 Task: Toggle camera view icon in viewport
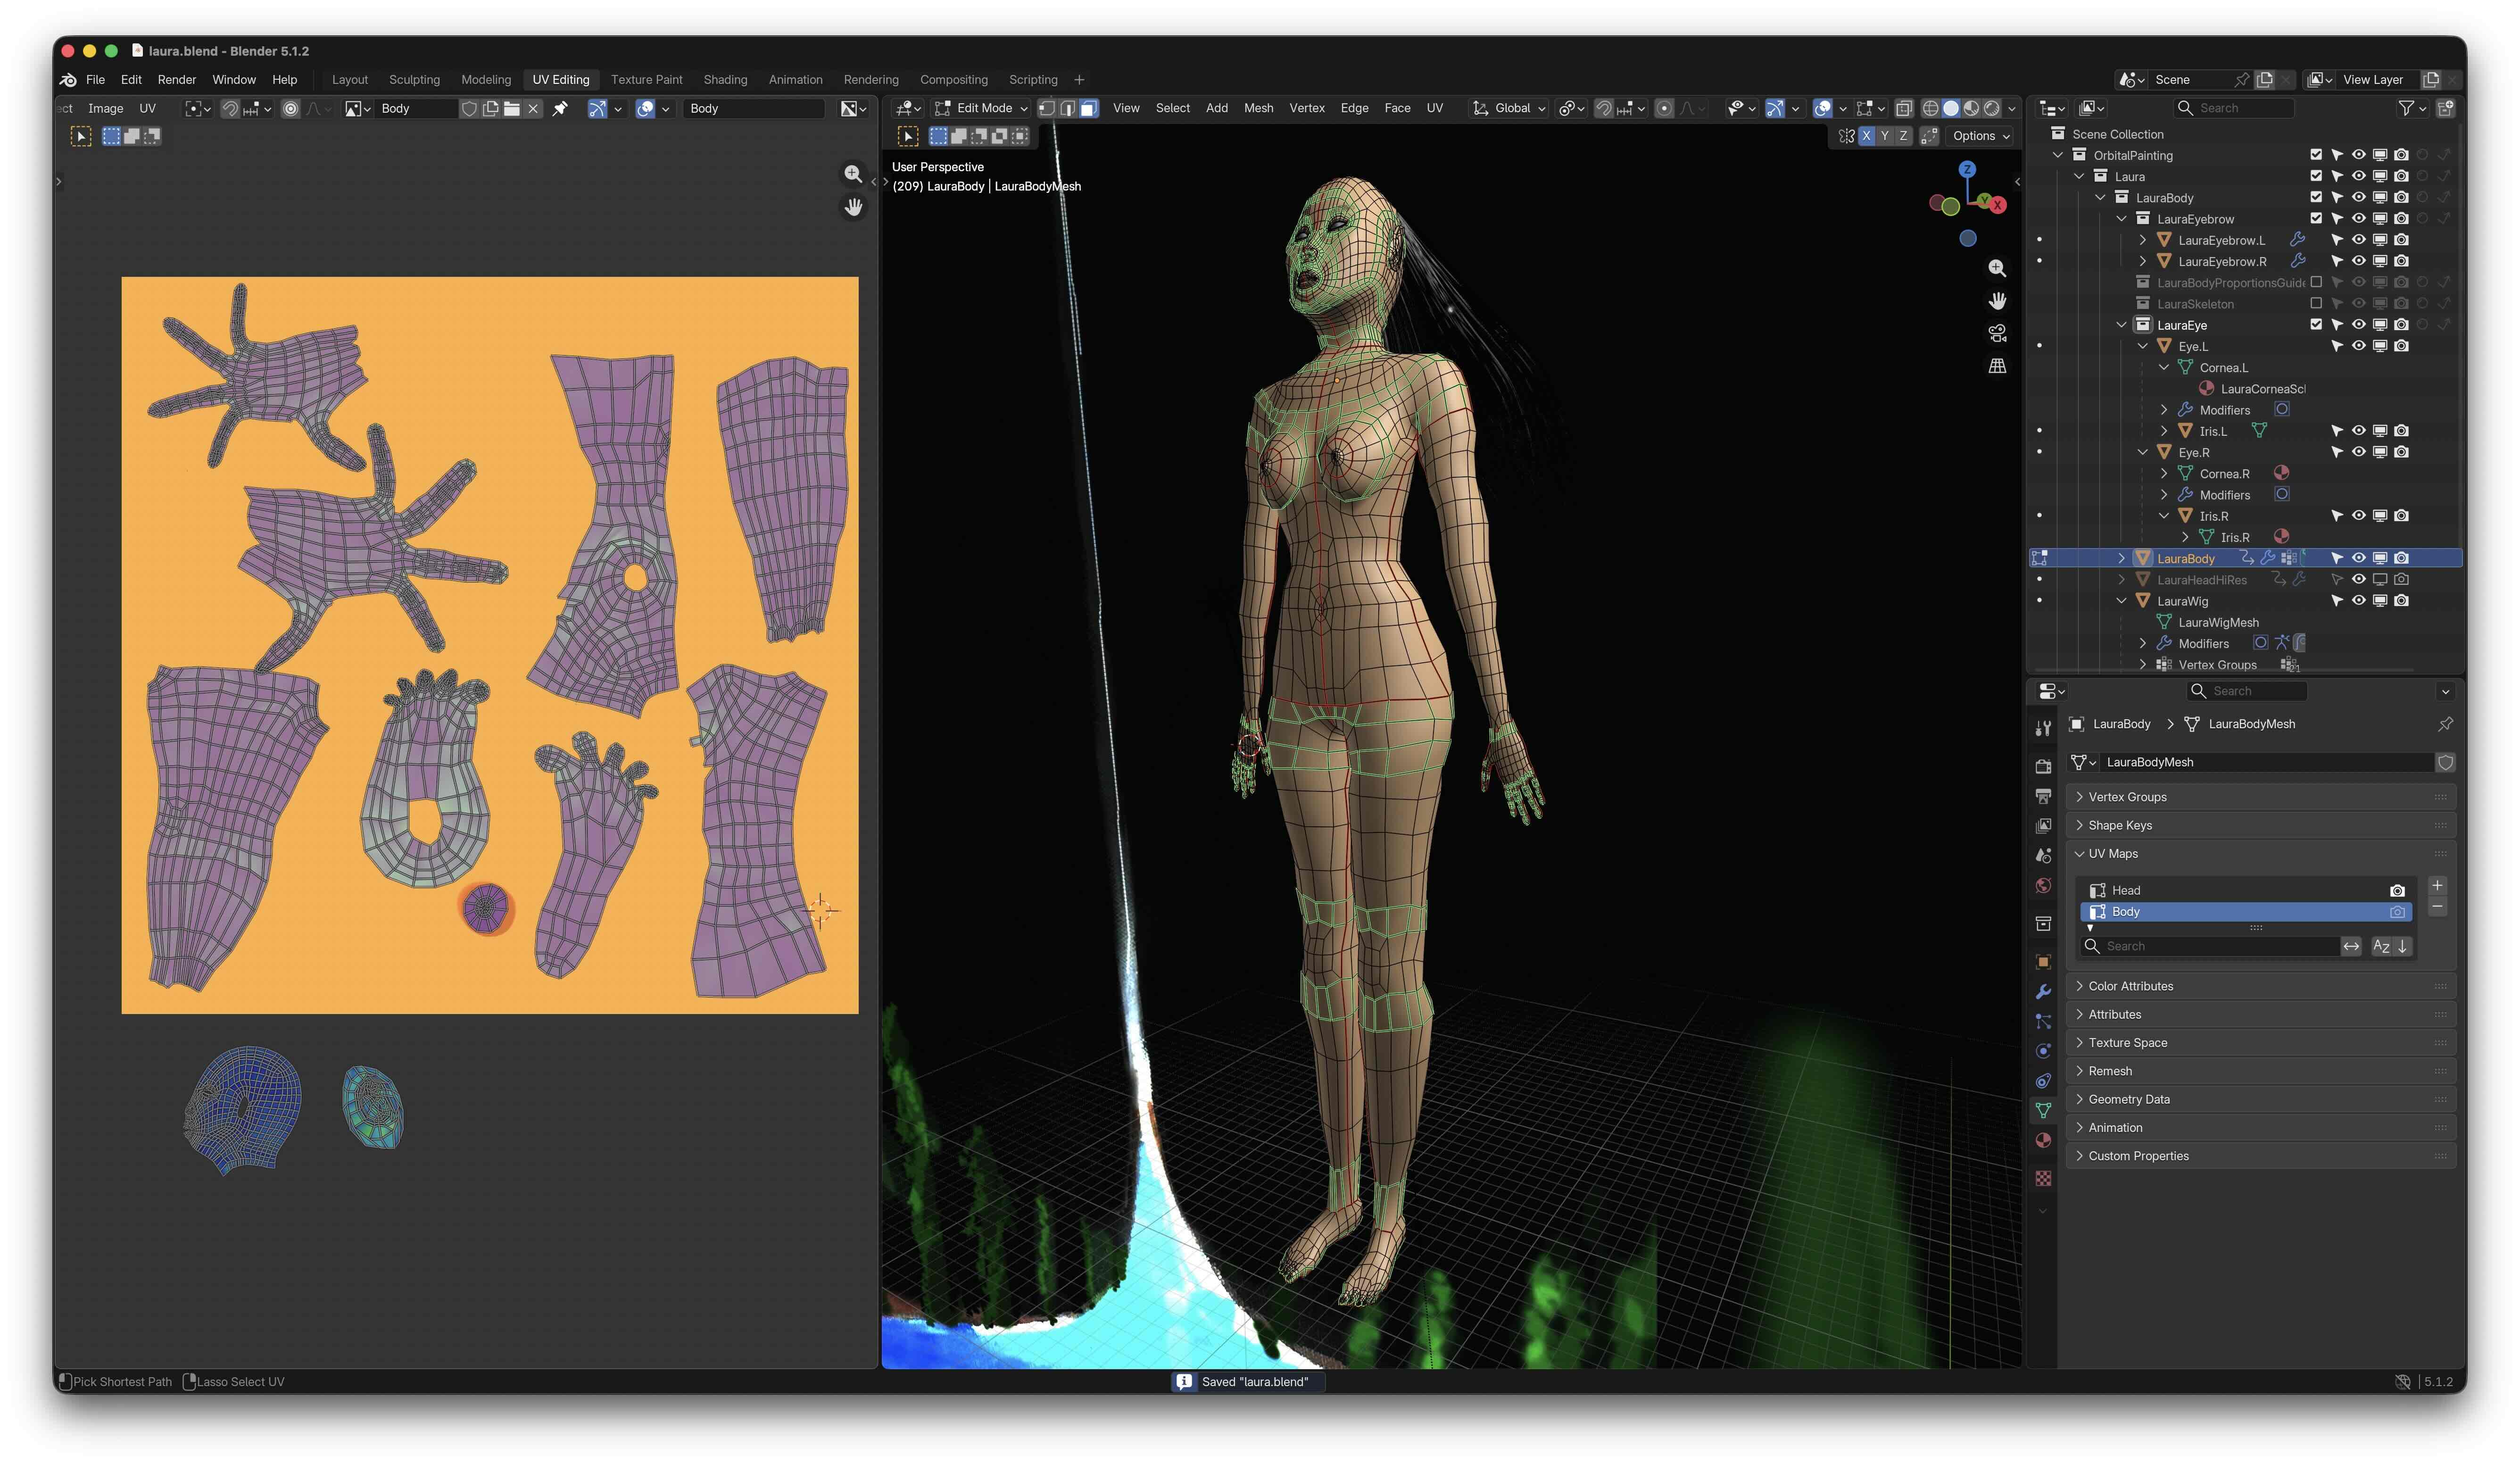pyautogui.click(x=1997, y=333)
